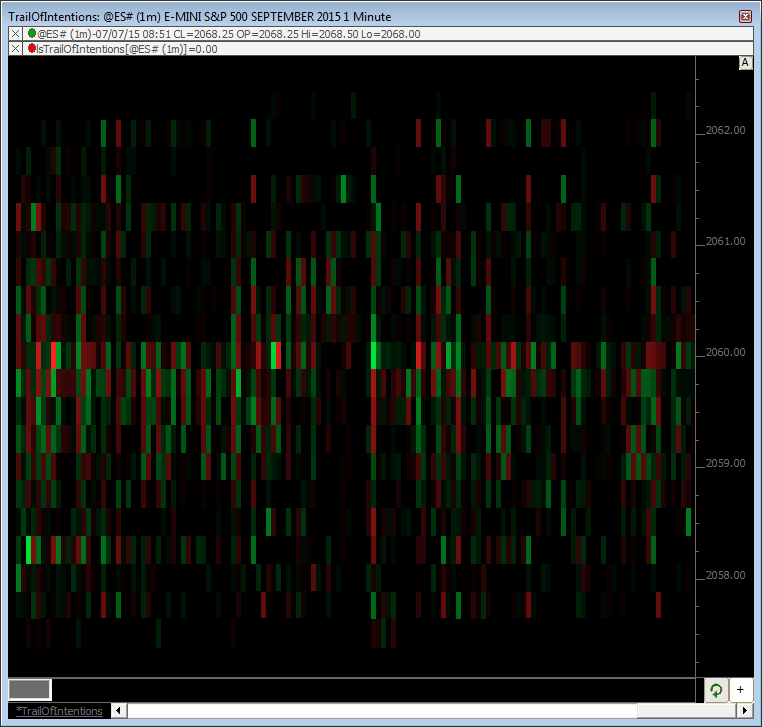
Task: Toggle the 'A' auto-scale button
Action: (745, 63)
